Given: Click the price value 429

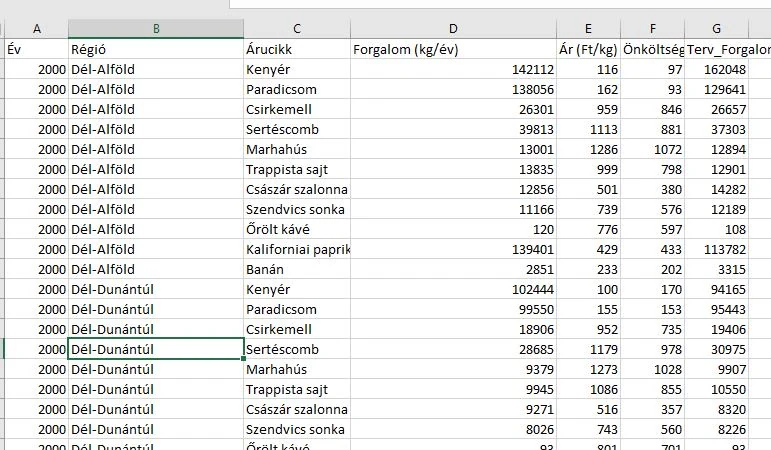Looking at the screenshot, I should click(x=589, y=249).
